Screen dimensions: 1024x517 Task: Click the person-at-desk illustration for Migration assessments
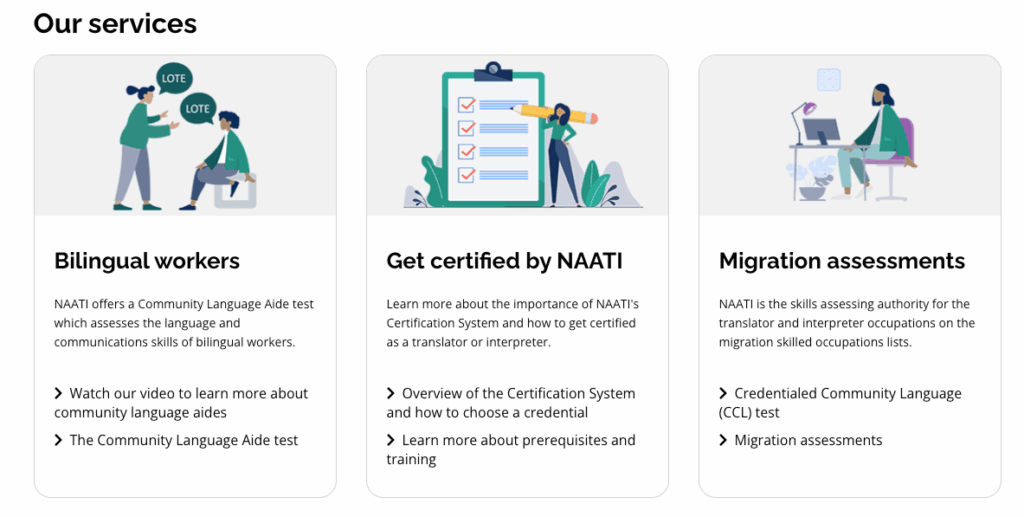[x=850, y=136]
